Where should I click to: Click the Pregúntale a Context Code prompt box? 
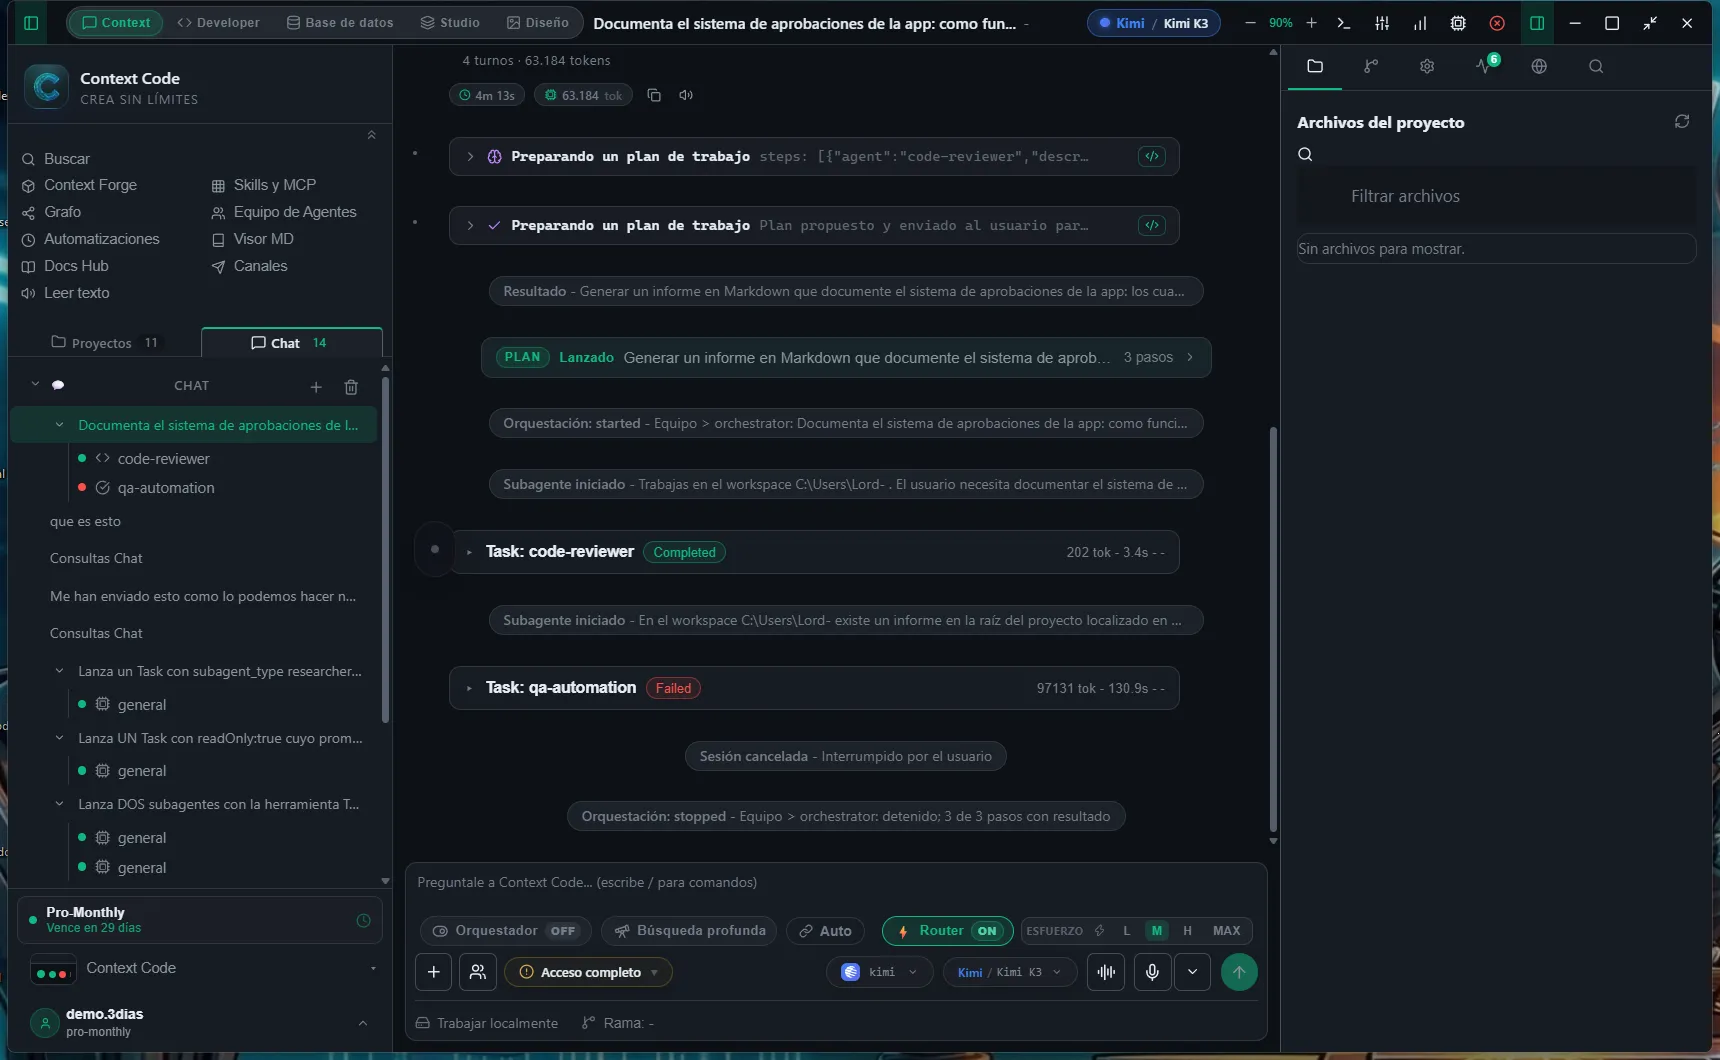pos(836,882)
